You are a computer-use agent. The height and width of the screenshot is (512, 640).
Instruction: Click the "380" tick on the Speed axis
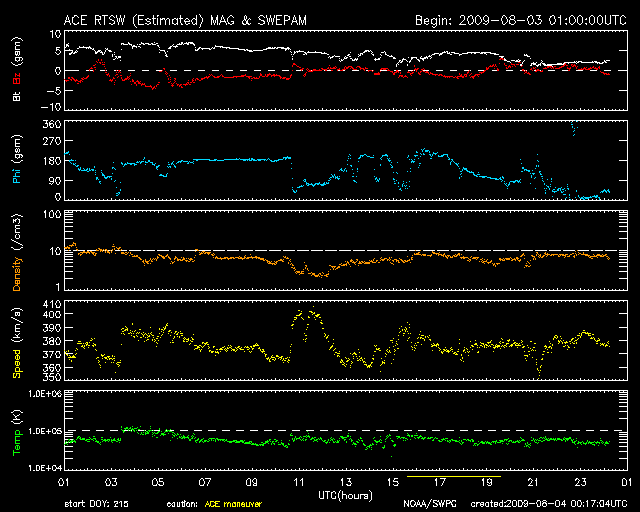click(x=52, y=341)
